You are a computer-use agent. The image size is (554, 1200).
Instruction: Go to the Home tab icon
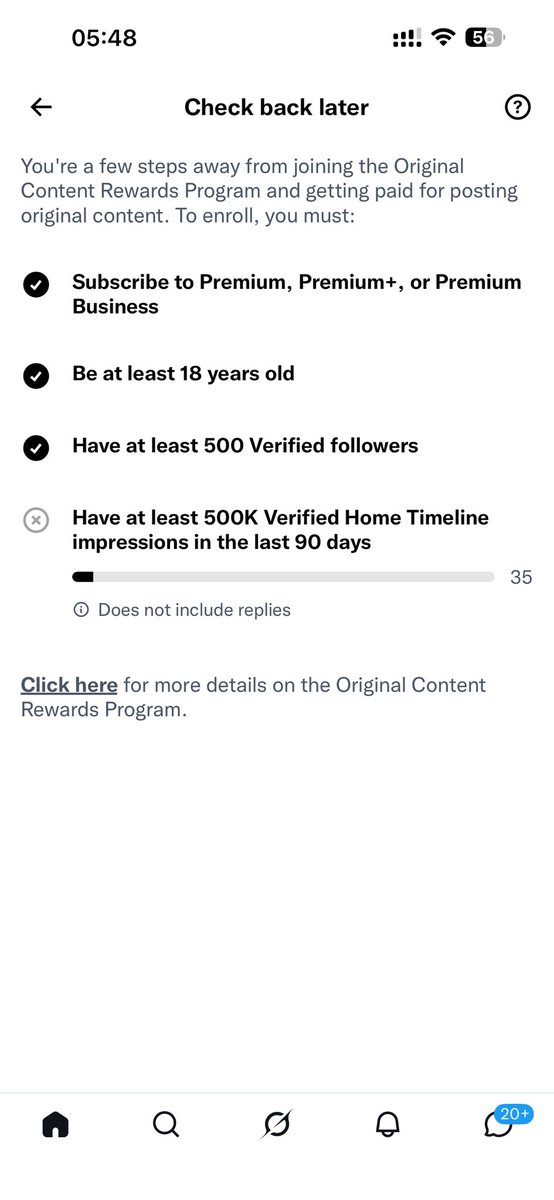(56, 1125)
